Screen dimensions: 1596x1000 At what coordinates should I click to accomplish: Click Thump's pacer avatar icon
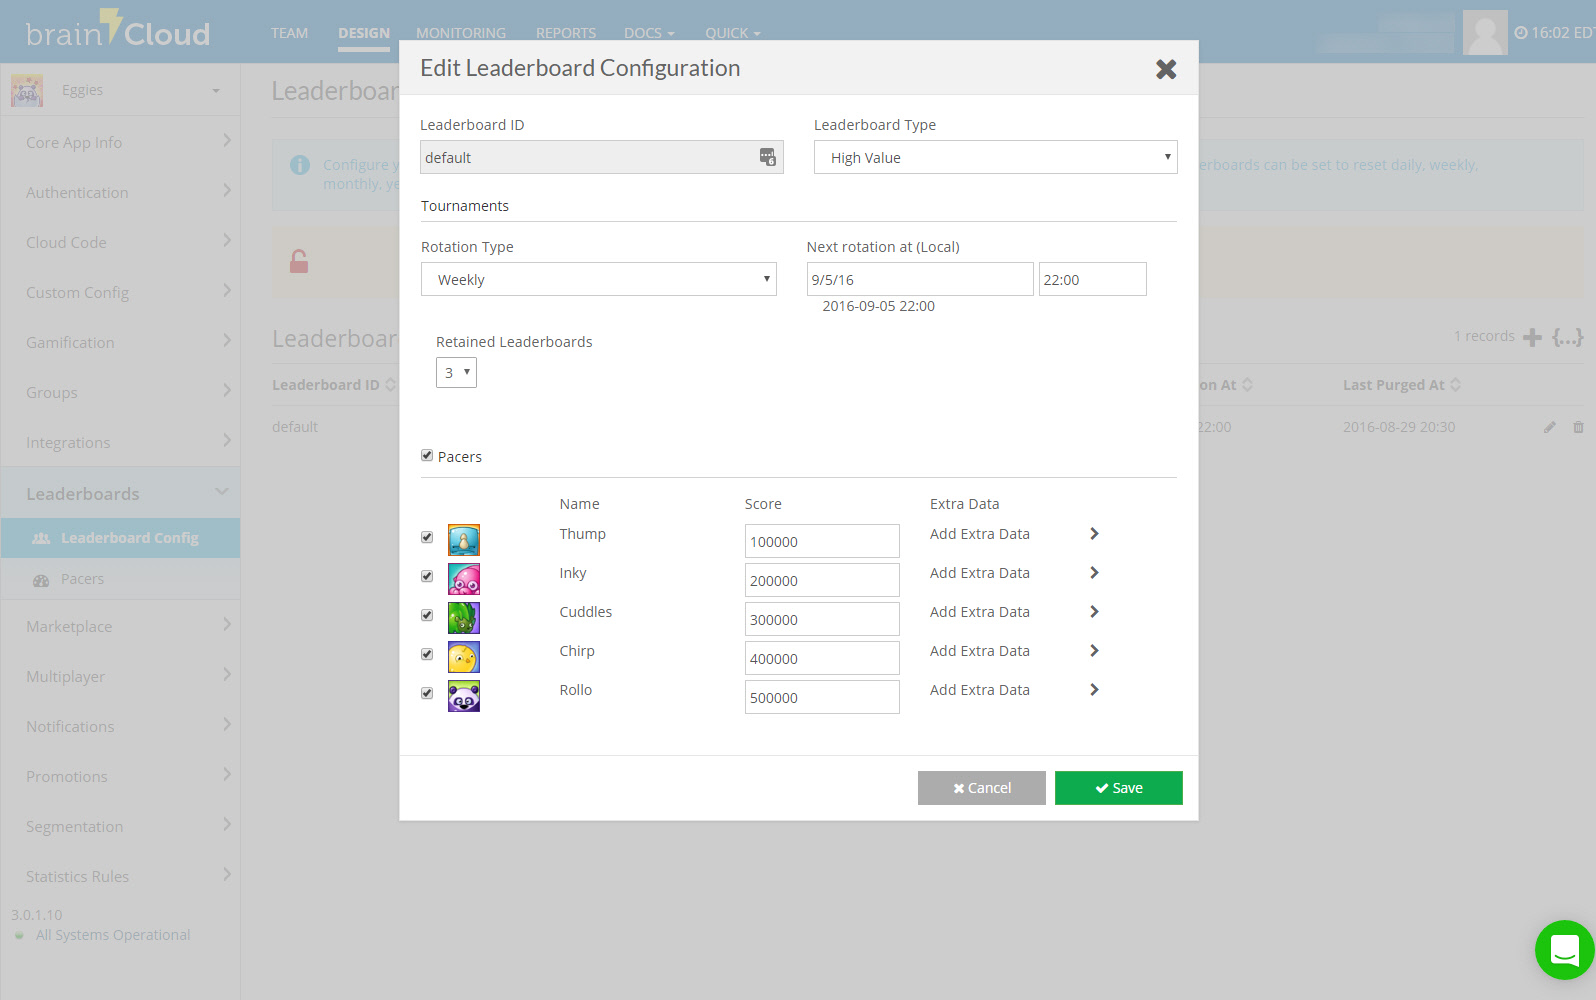tap(463, 540)
